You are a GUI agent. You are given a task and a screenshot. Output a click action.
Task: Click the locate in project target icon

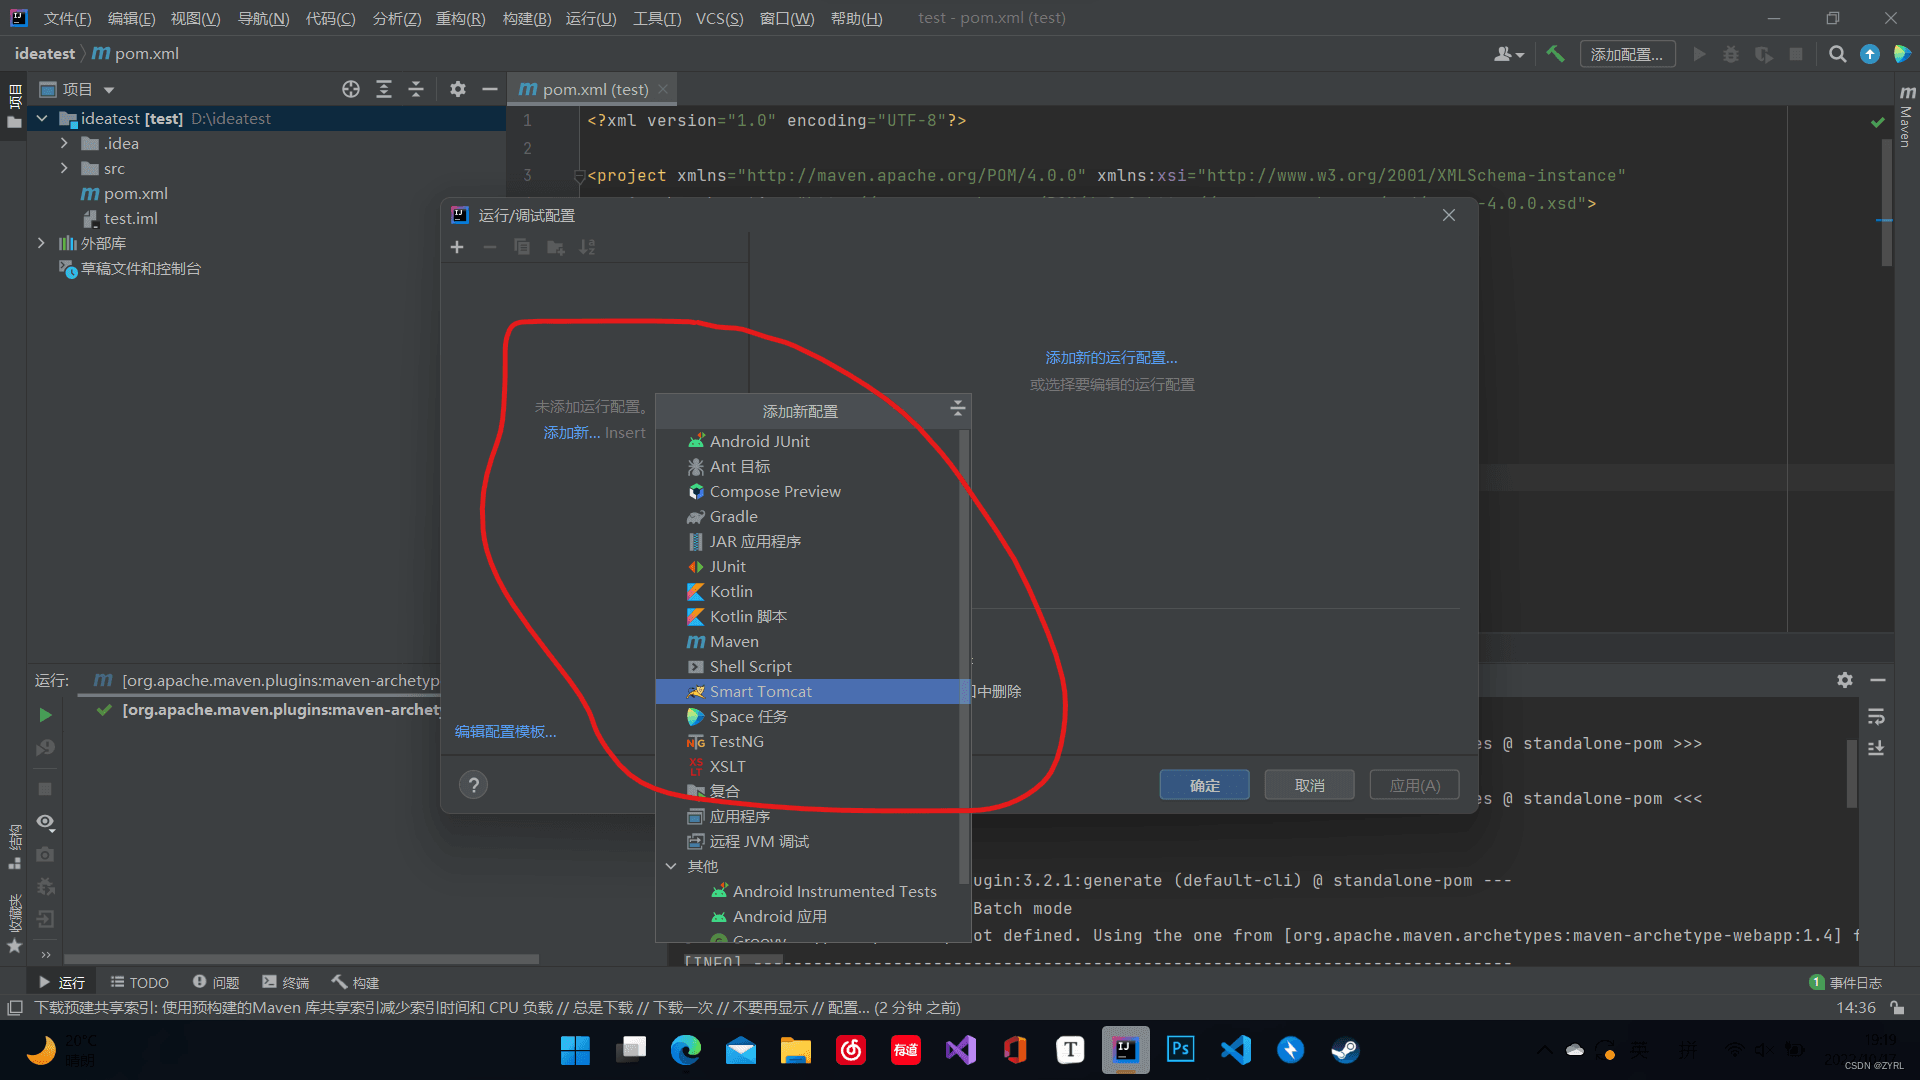click(x=350, y=89)
